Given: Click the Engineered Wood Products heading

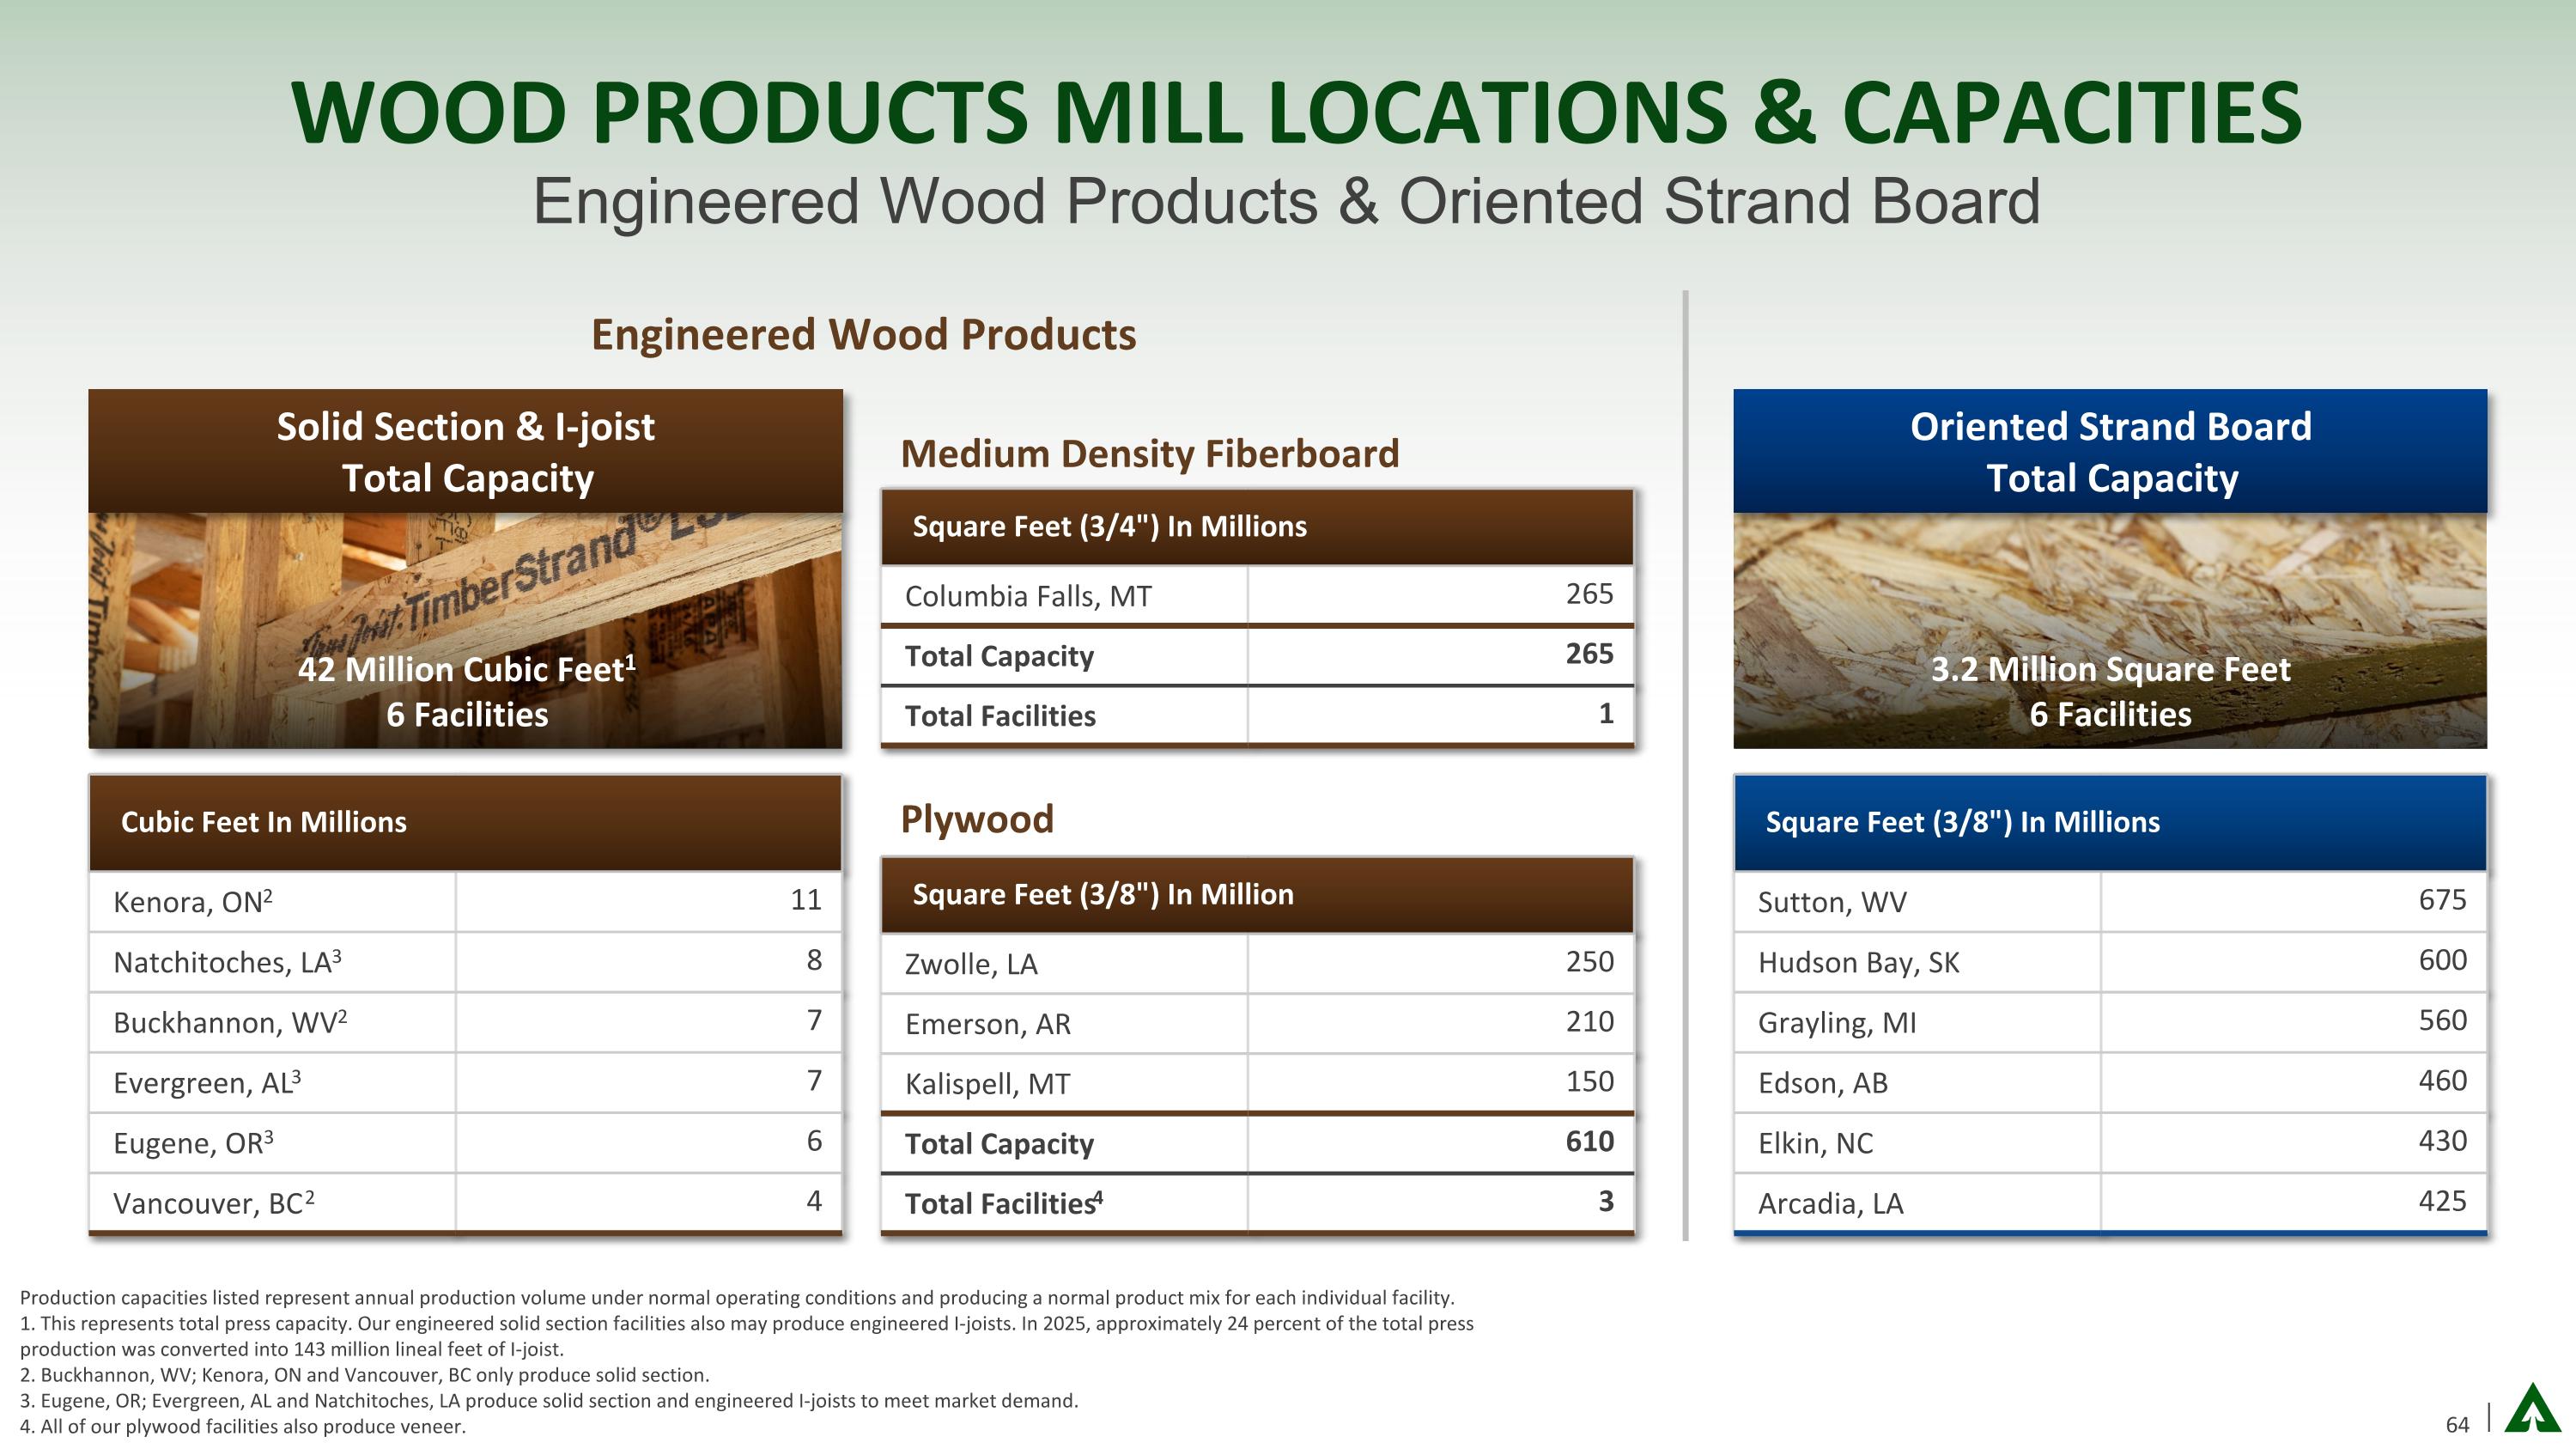Looking at the screenshot, I should pyautogui.click(x=864, y=335).
